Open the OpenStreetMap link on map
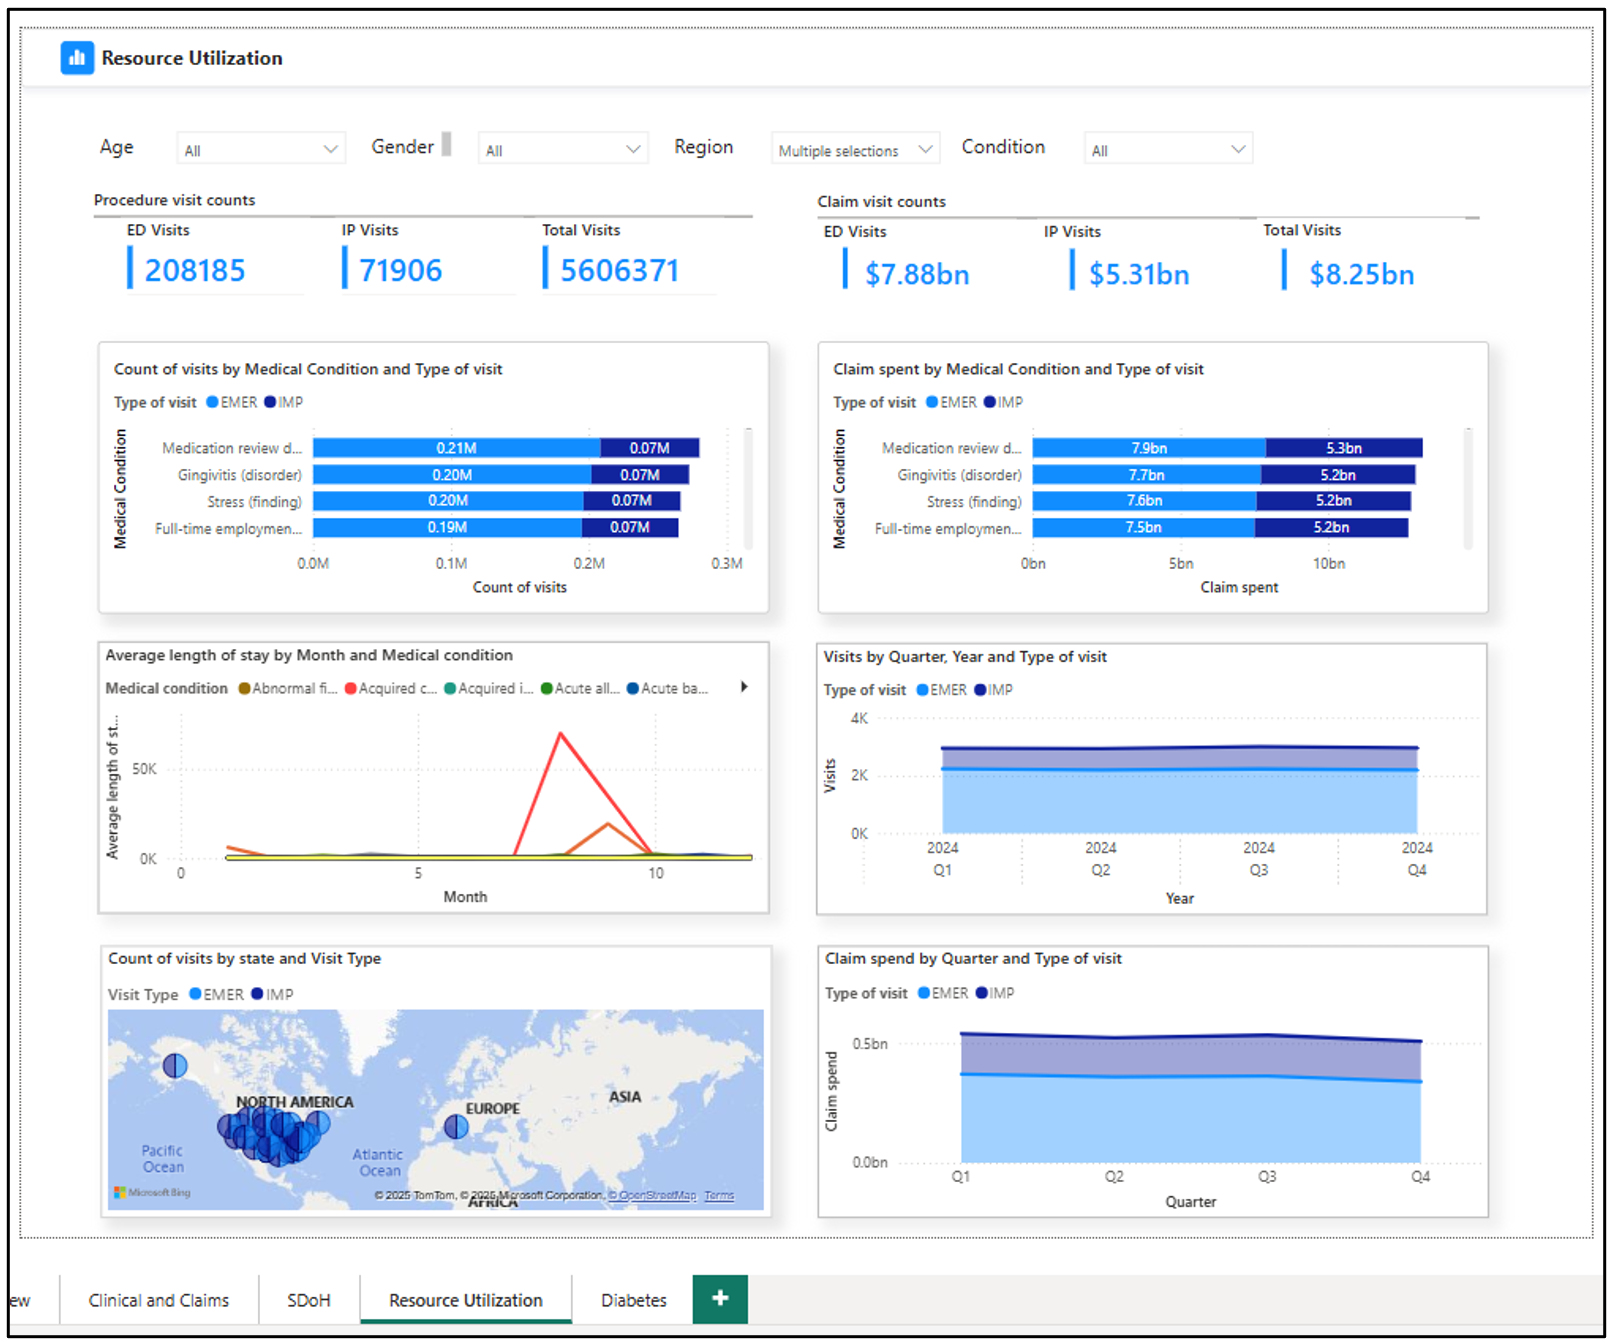Image resolution: width=1611 pixels, height=1339 pixels. pyautogui.click(x=652, y=1196)
